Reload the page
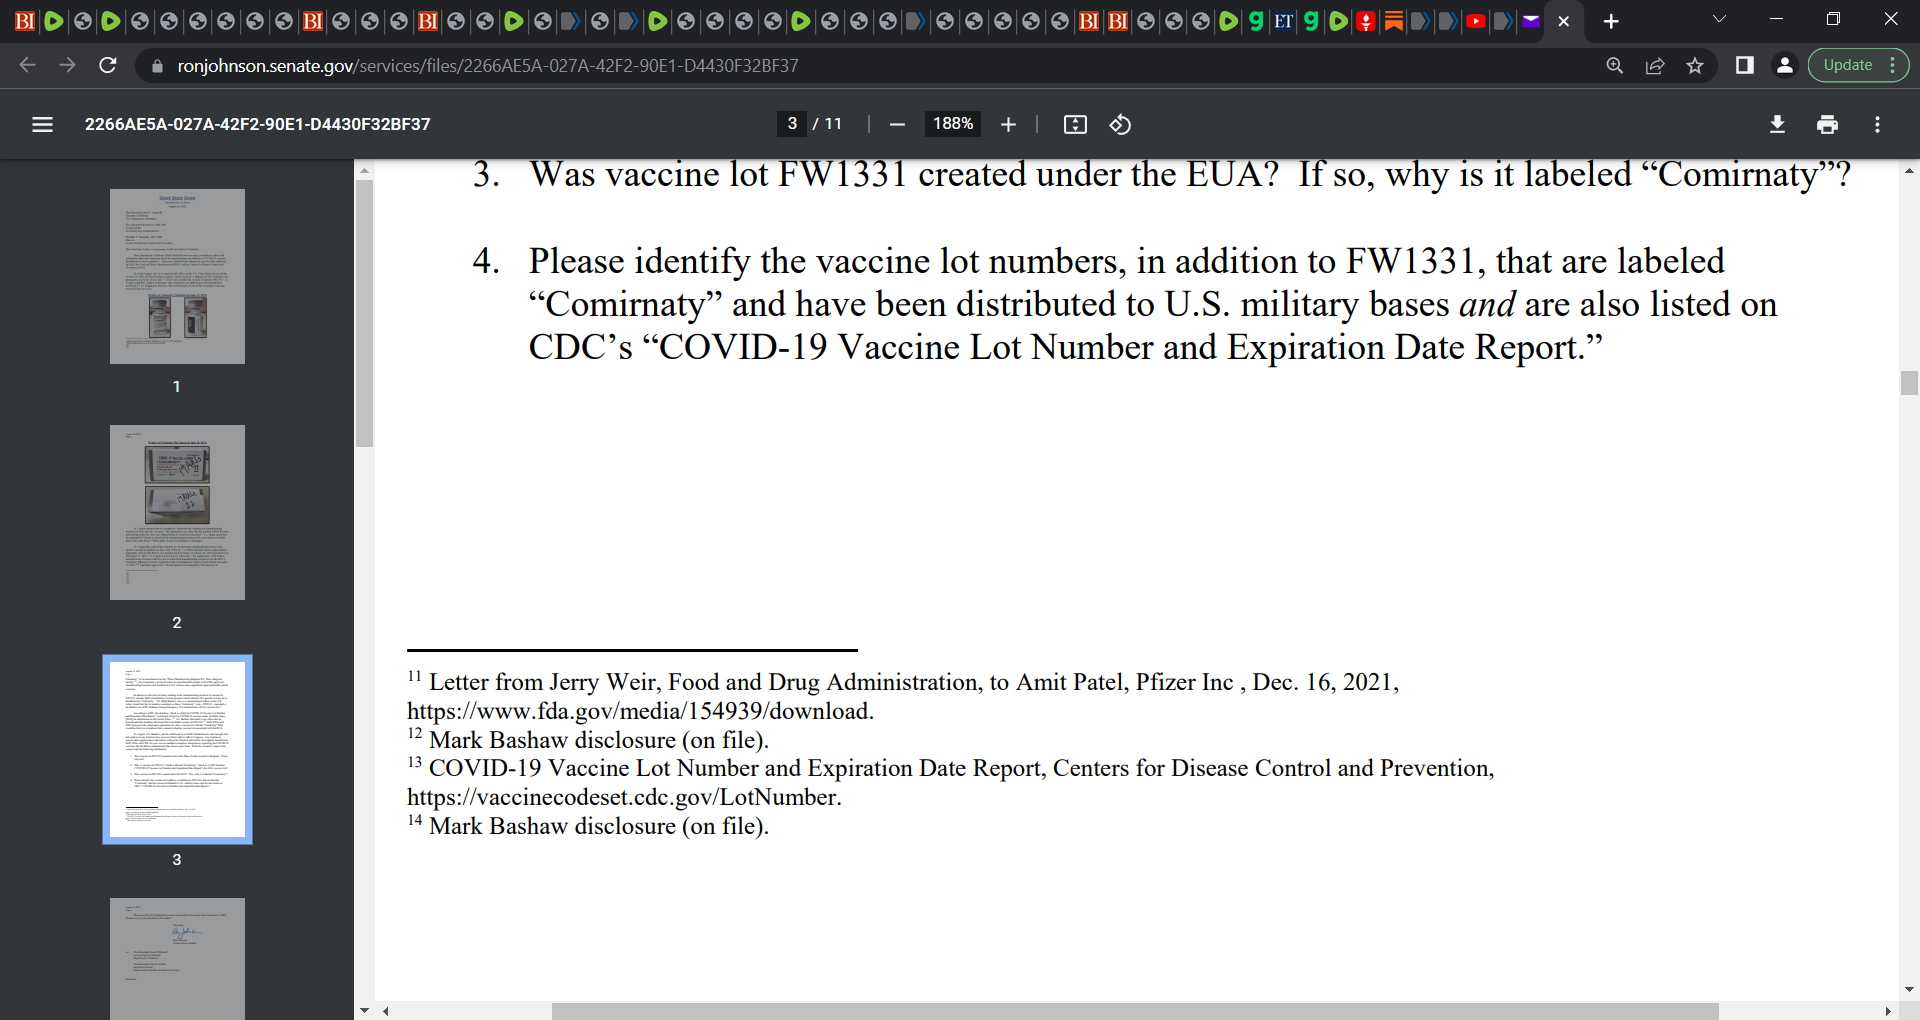Viewport: 1920px width, 1020px height. point(108,65)
